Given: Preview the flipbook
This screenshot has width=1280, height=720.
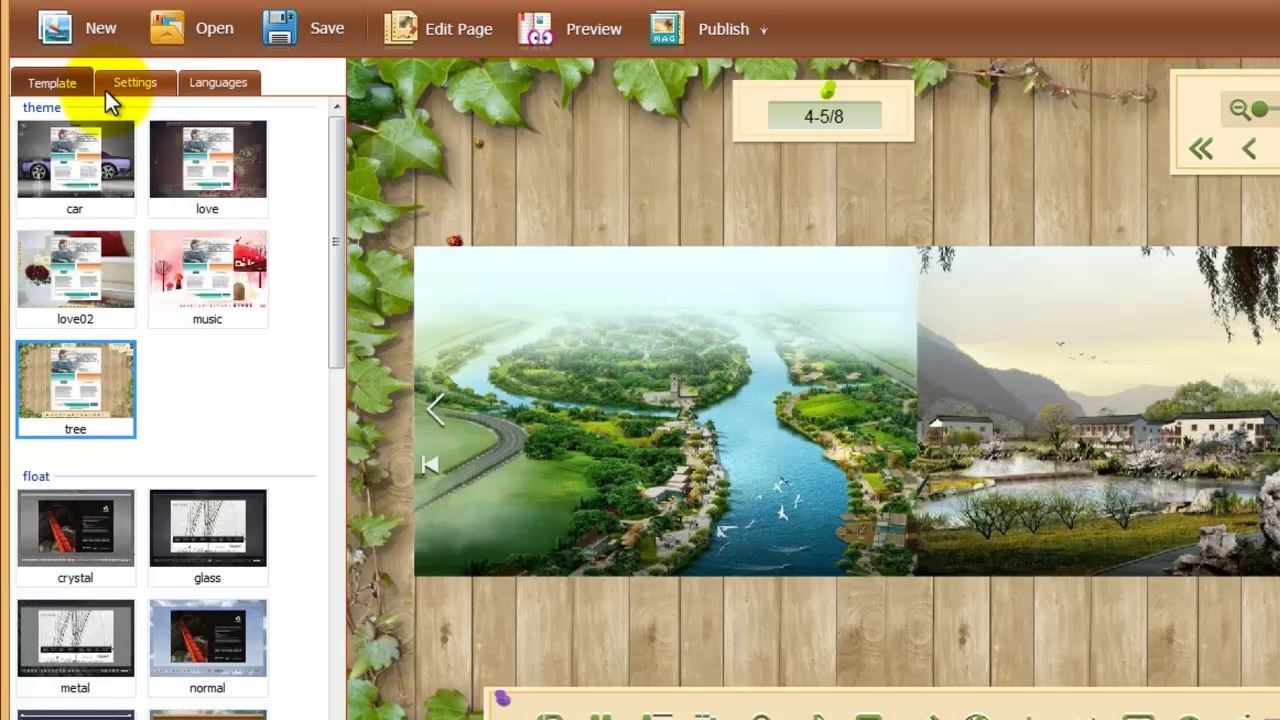Looking at the screenshot, I should point(571,28).
